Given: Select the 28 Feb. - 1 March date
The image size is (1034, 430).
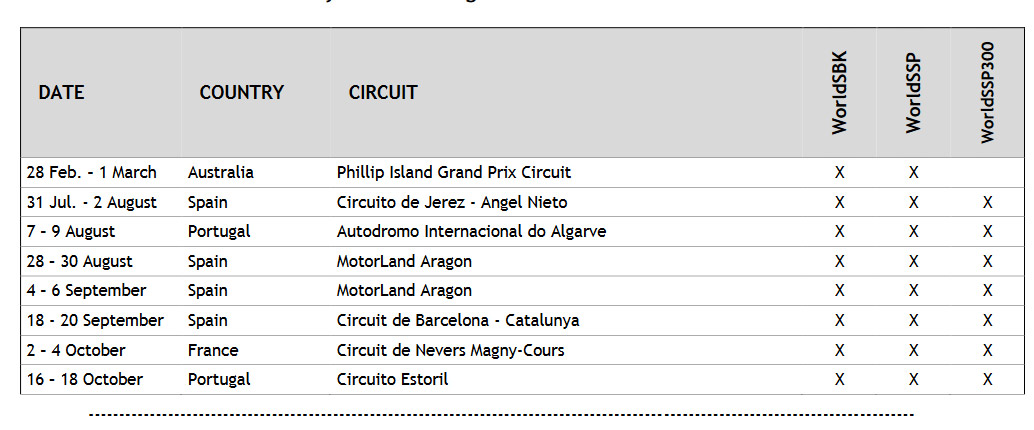Looking at the screenshot, I should (92, 173).
